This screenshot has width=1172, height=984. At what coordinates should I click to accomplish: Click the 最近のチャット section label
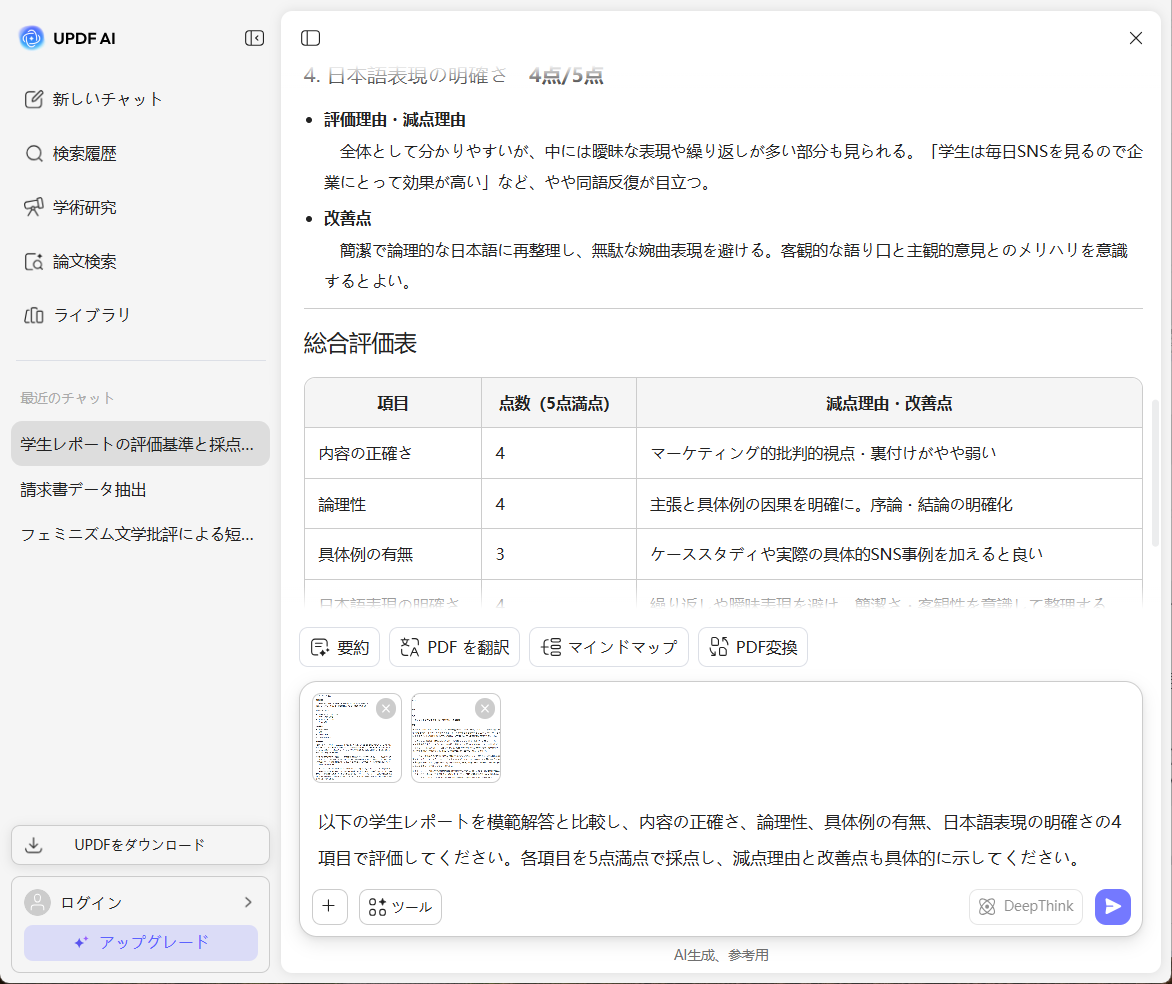pos(67,398)
